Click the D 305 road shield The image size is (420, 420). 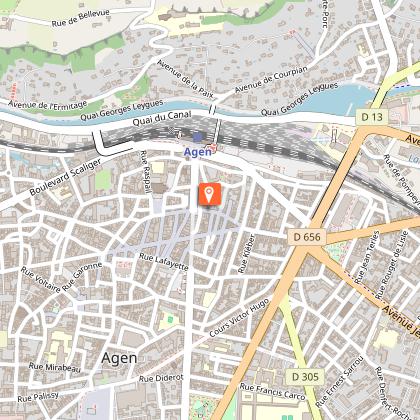tap(305, 377)
